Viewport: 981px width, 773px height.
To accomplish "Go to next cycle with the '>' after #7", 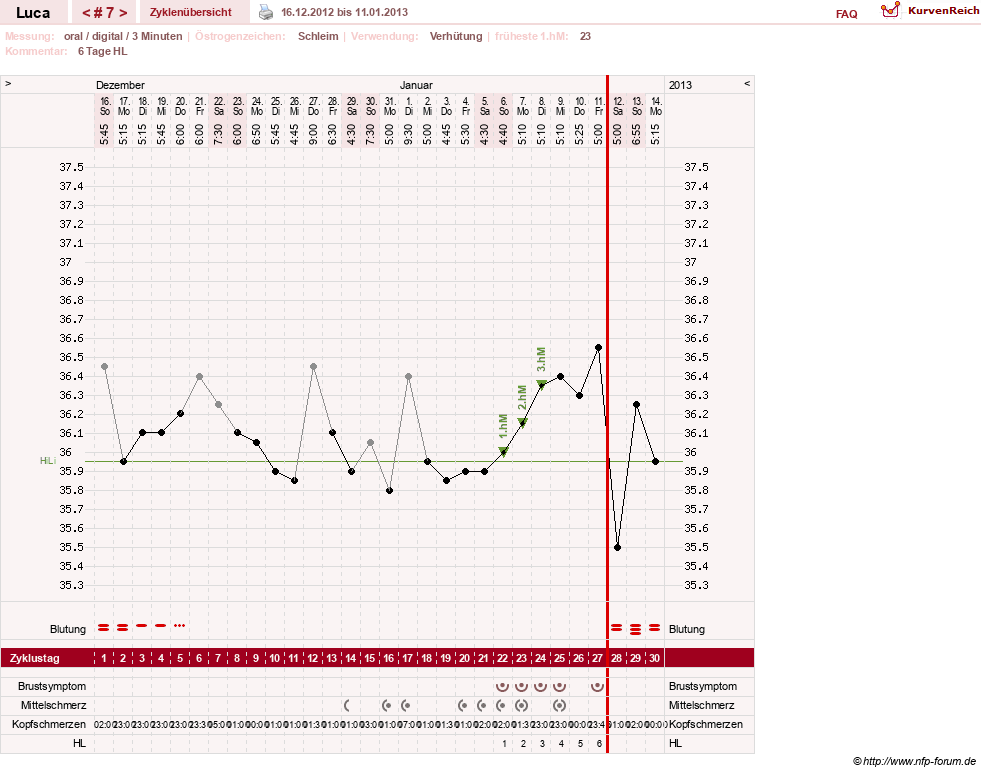I will 123,13.
